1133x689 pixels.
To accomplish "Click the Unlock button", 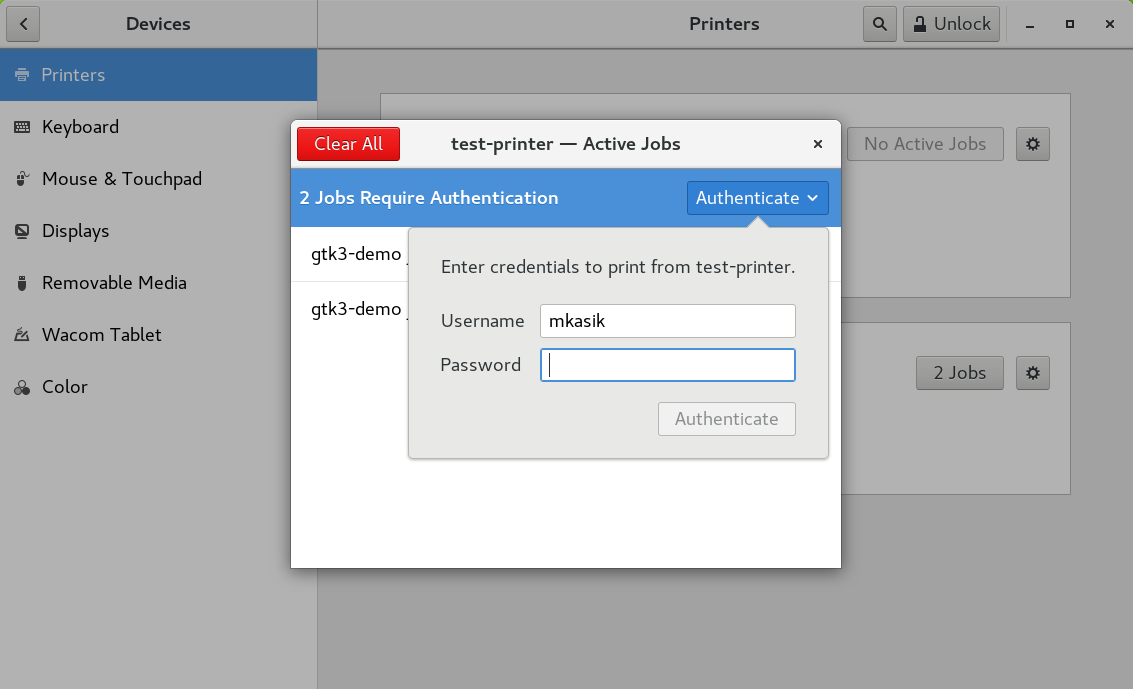I will pos(951,24).
